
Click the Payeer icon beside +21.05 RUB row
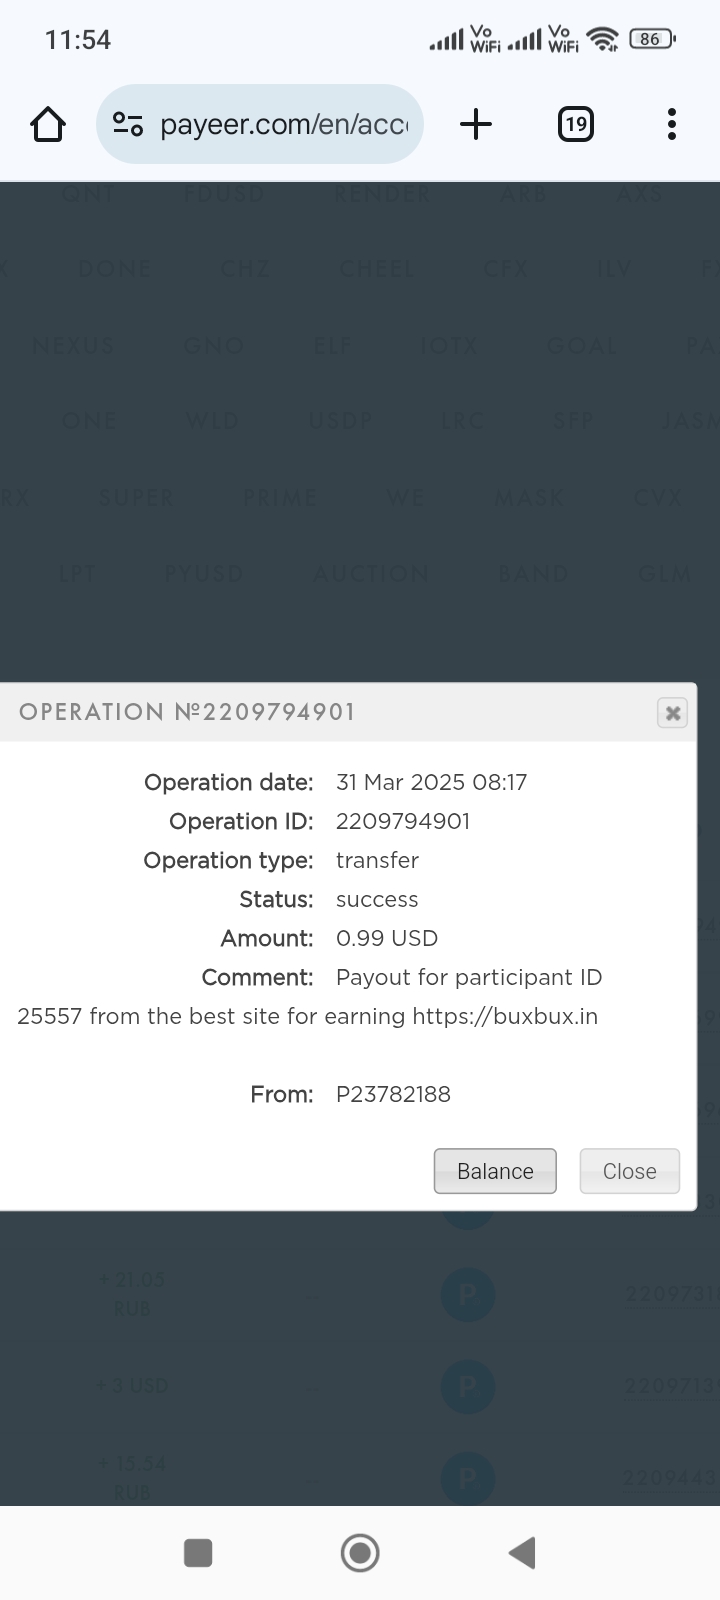(467, 1294)
